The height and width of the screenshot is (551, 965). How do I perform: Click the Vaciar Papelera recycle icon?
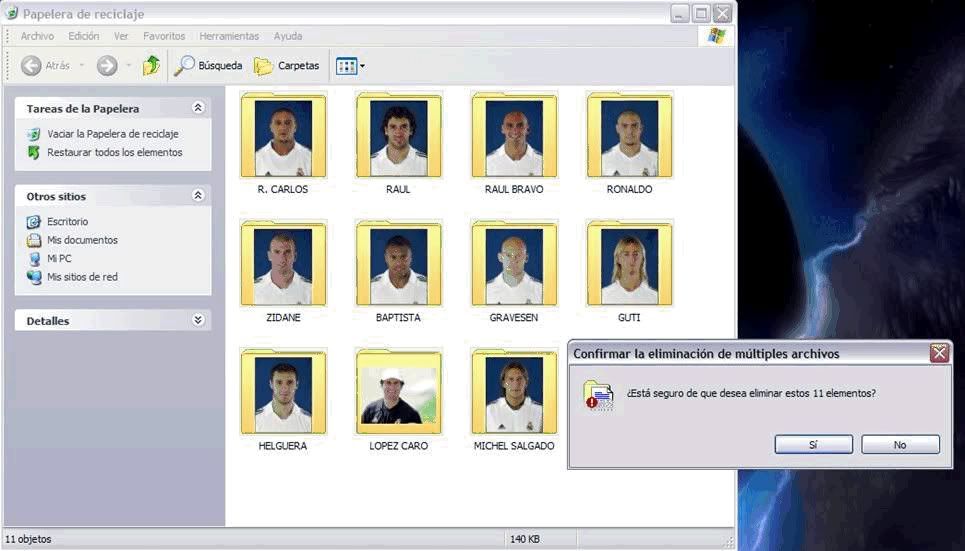click(x=34, y=134)
